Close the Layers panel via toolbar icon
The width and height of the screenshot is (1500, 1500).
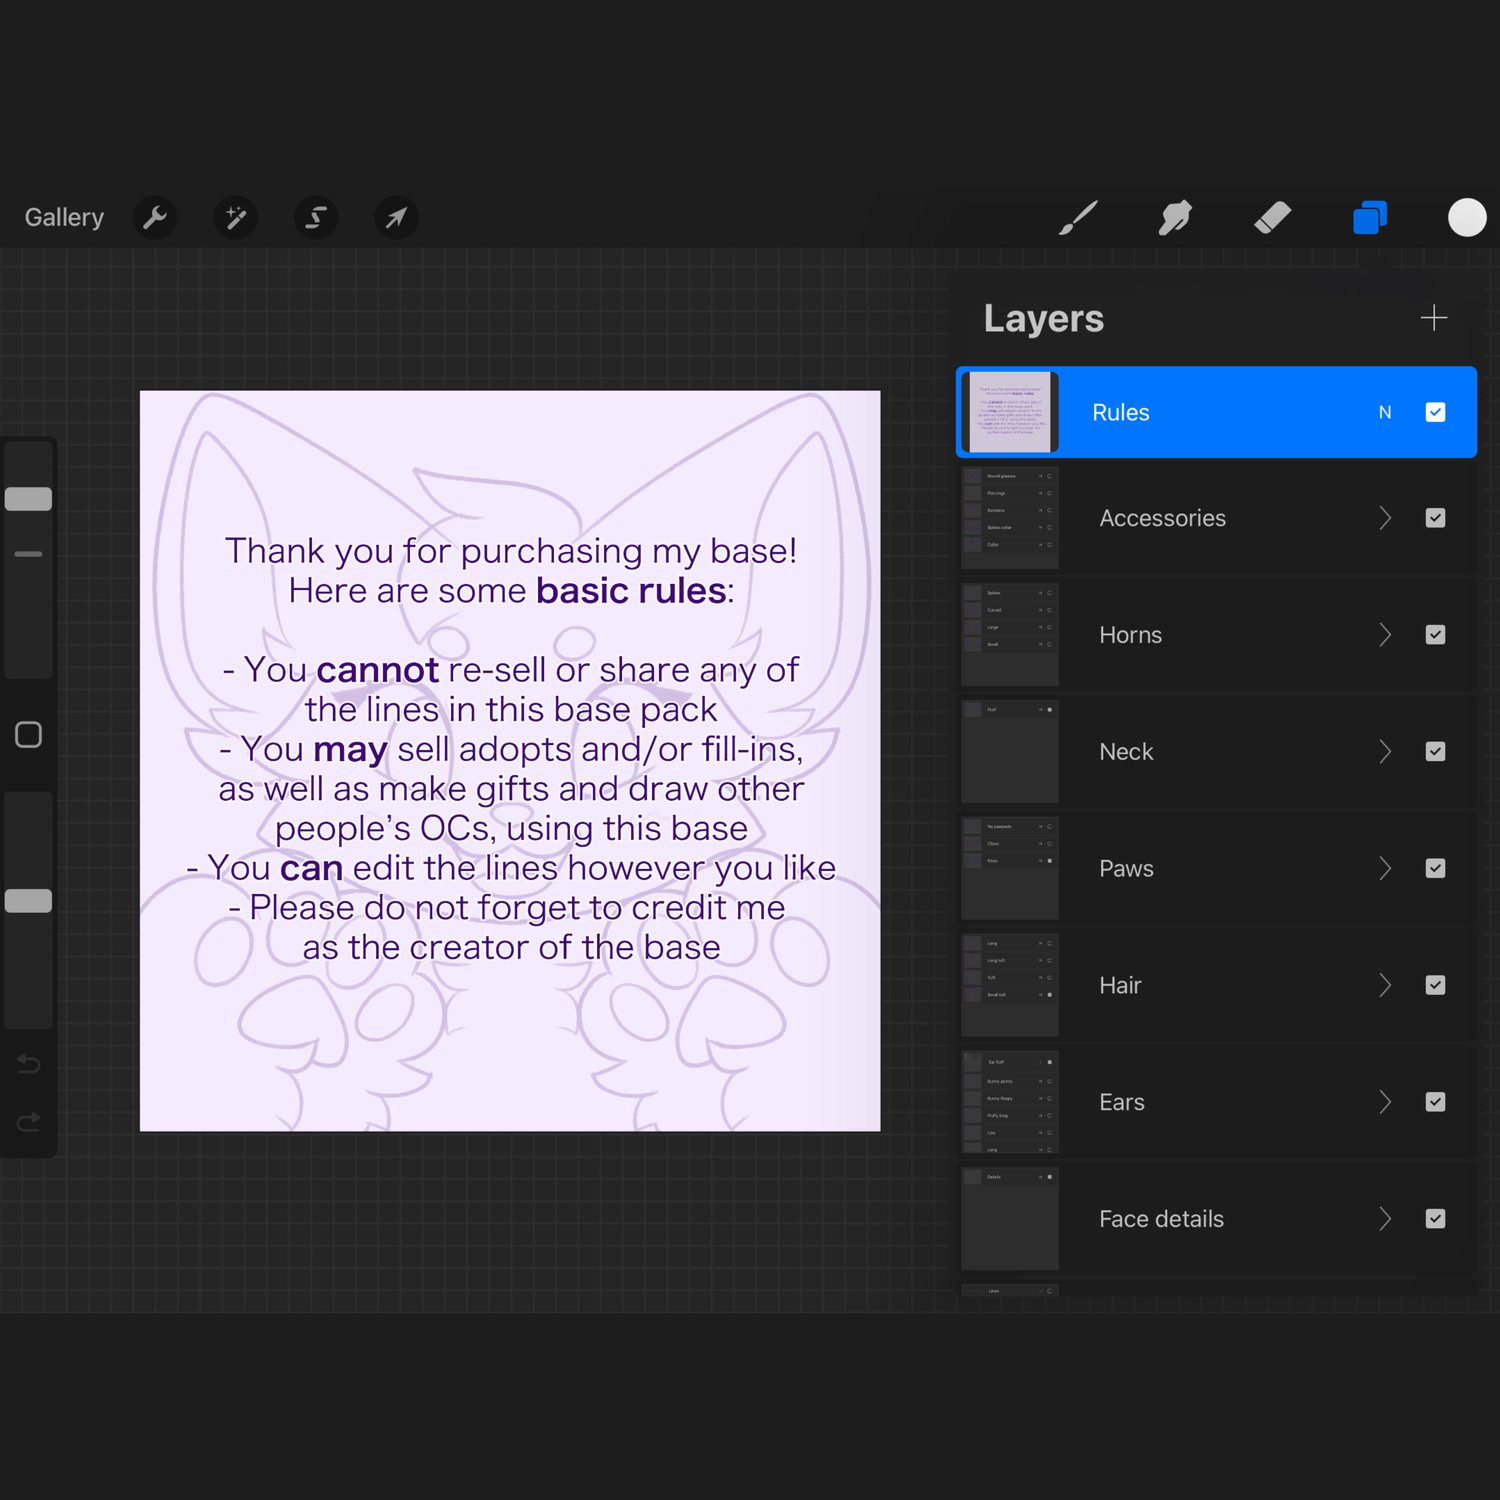(1369, 217)
